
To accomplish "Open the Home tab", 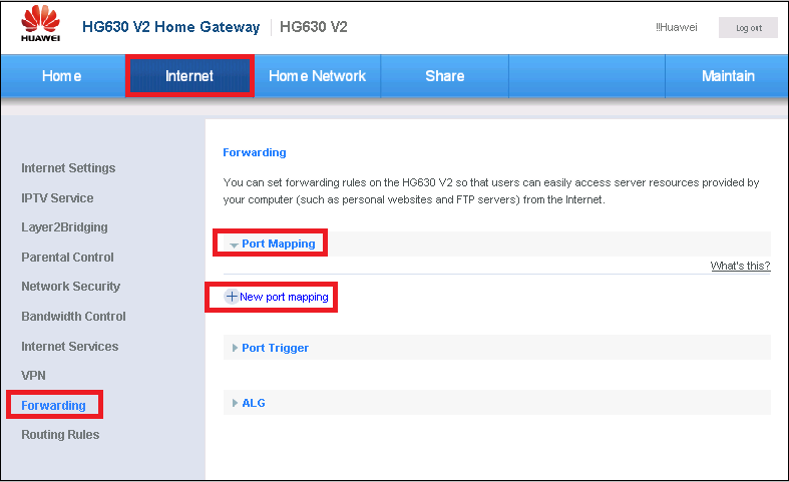I will coord(62,76).
